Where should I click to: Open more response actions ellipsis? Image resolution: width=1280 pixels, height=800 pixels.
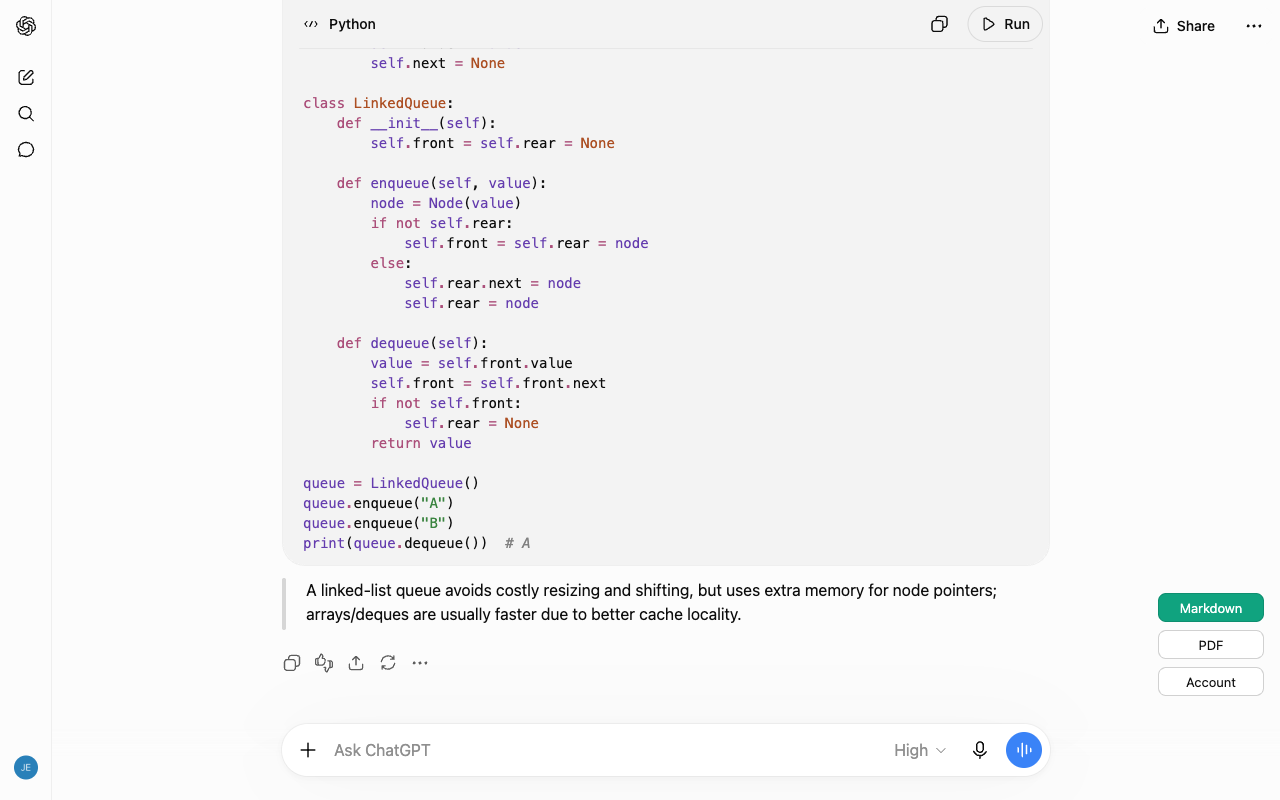(420, 663)
